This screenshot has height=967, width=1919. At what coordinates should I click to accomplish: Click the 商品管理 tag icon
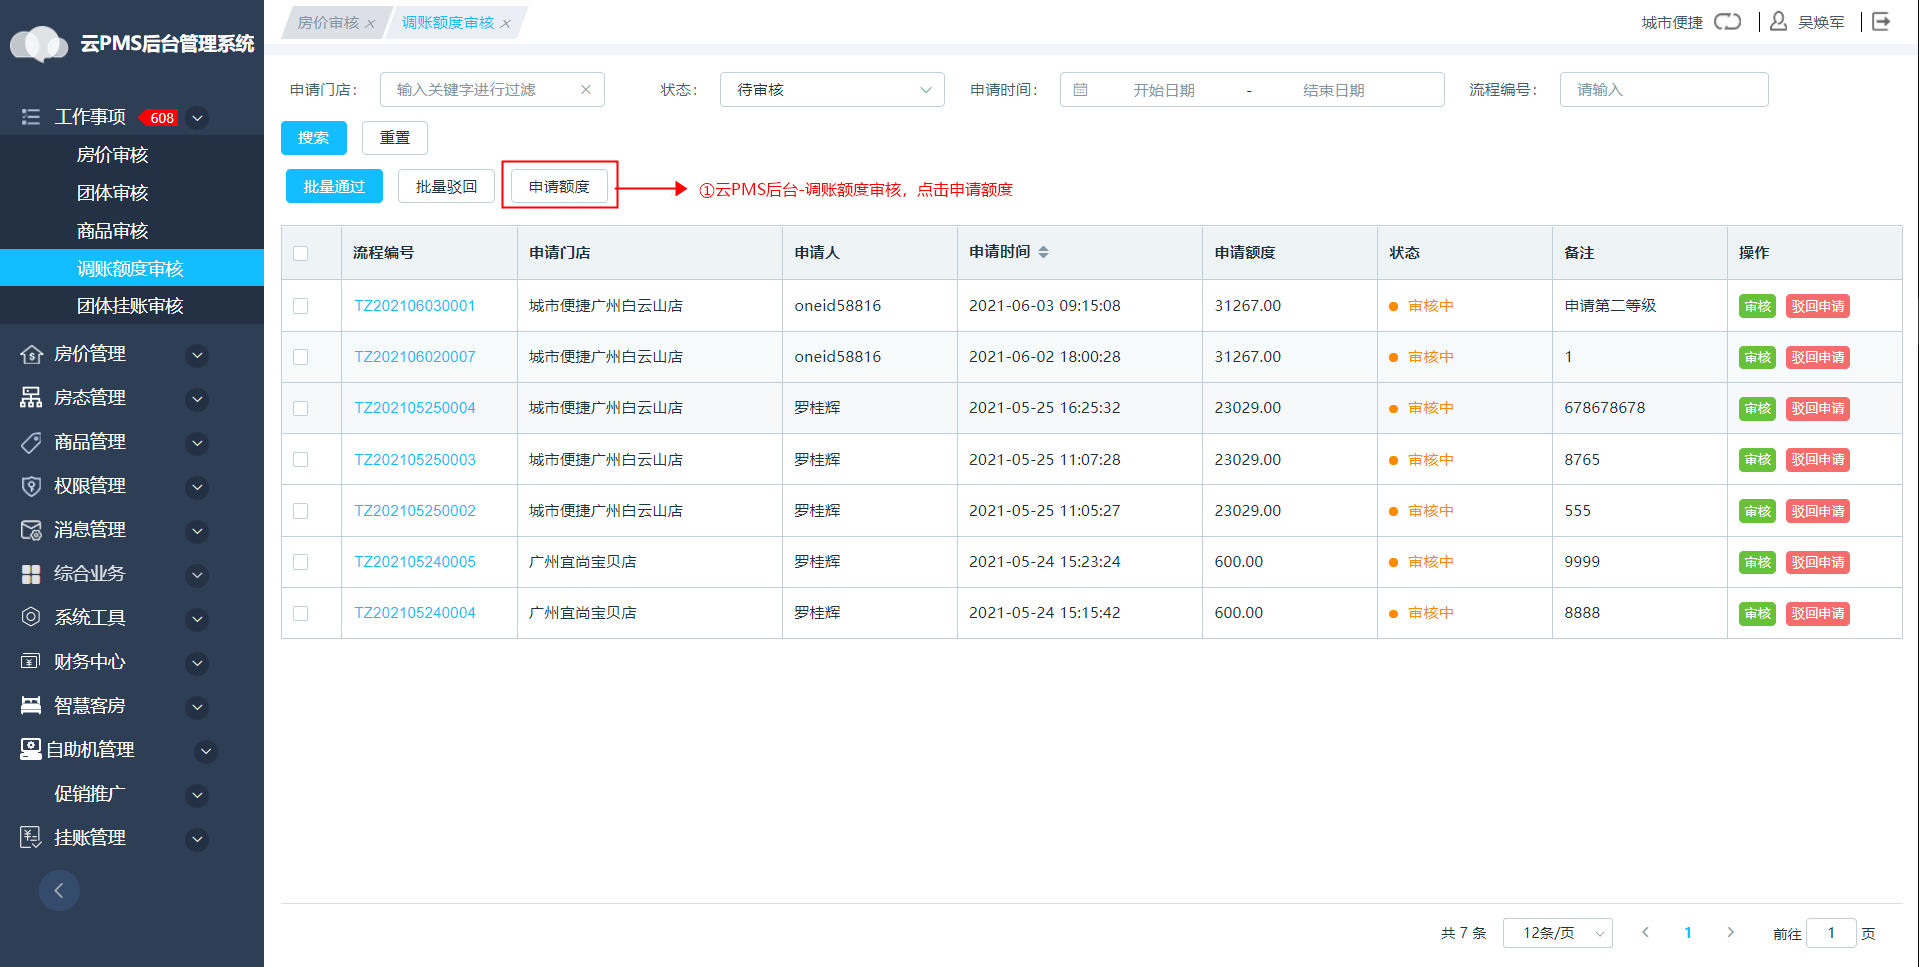(31, 442)
